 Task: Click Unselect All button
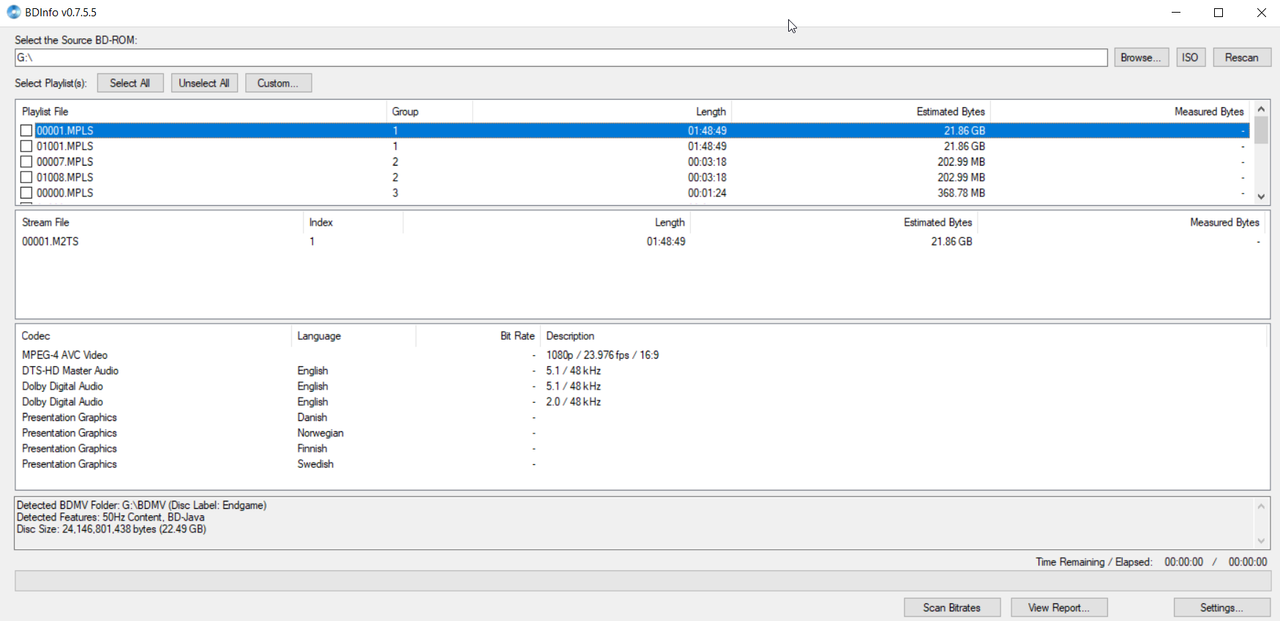click(204, 83)
